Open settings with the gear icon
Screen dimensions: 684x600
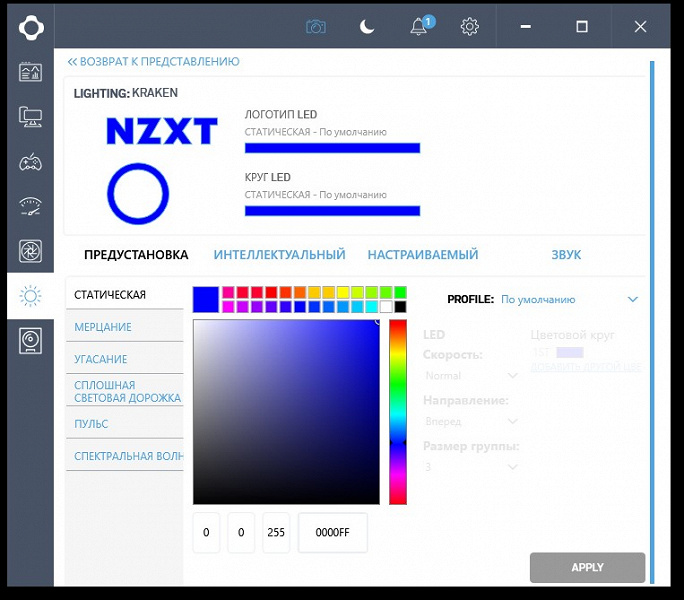tap(469, 27)
